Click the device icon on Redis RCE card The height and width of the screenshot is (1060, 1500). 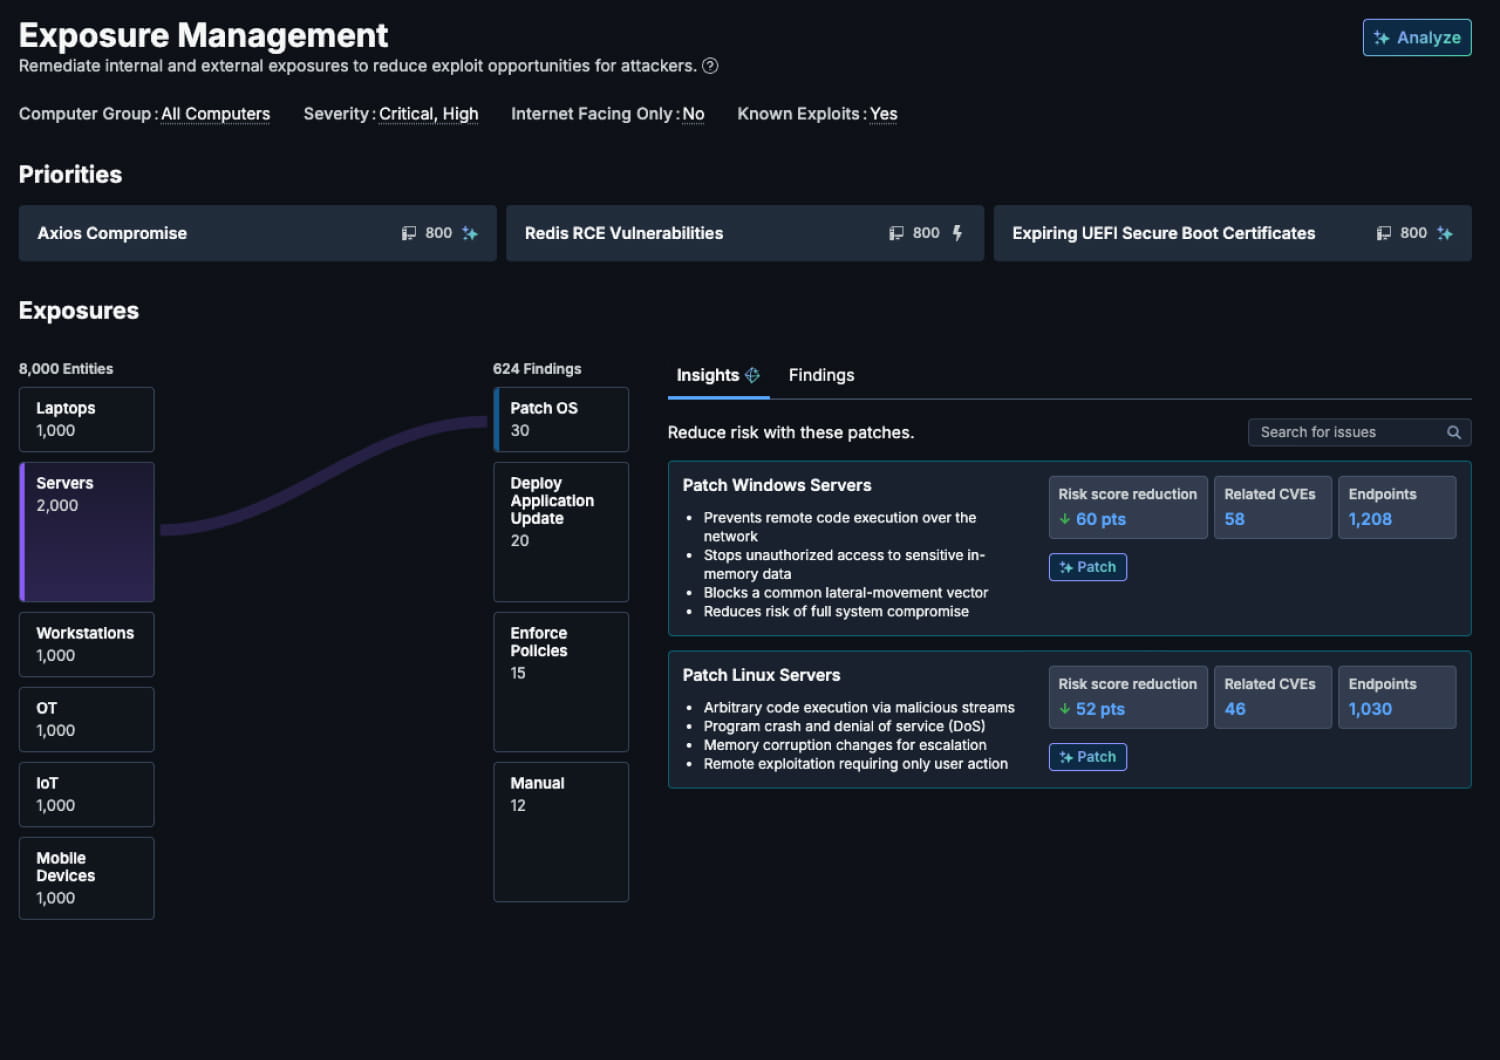pos(896,233)
